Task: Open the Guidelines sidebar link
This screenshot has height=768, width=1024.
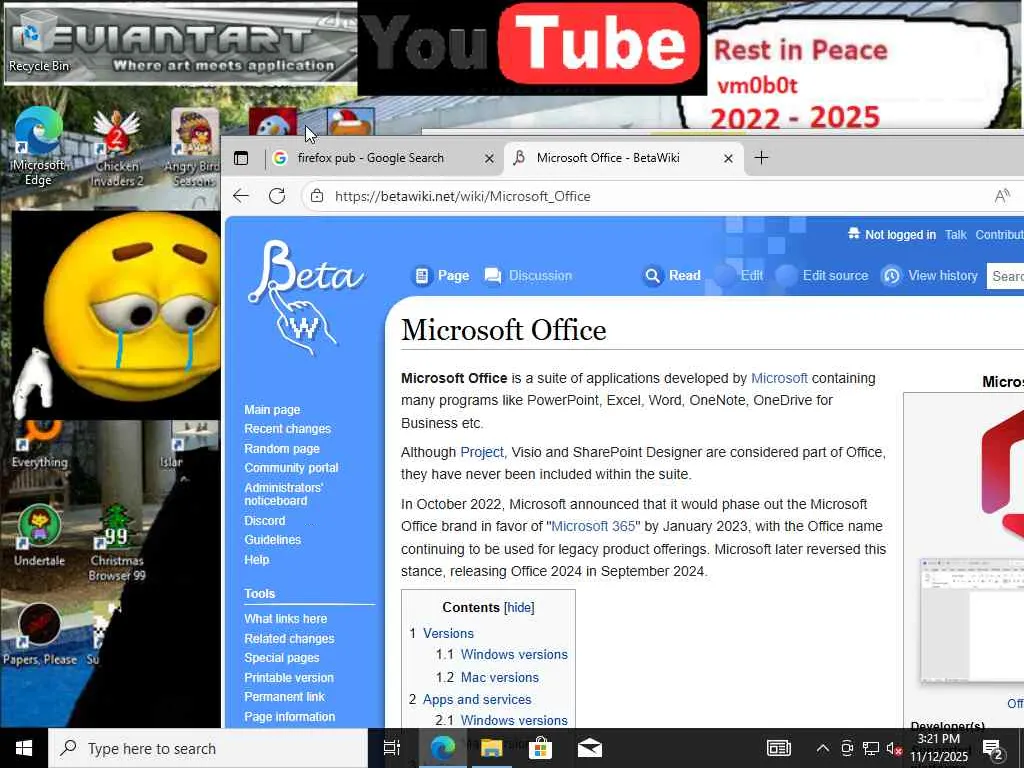Action: pos(272,539)
